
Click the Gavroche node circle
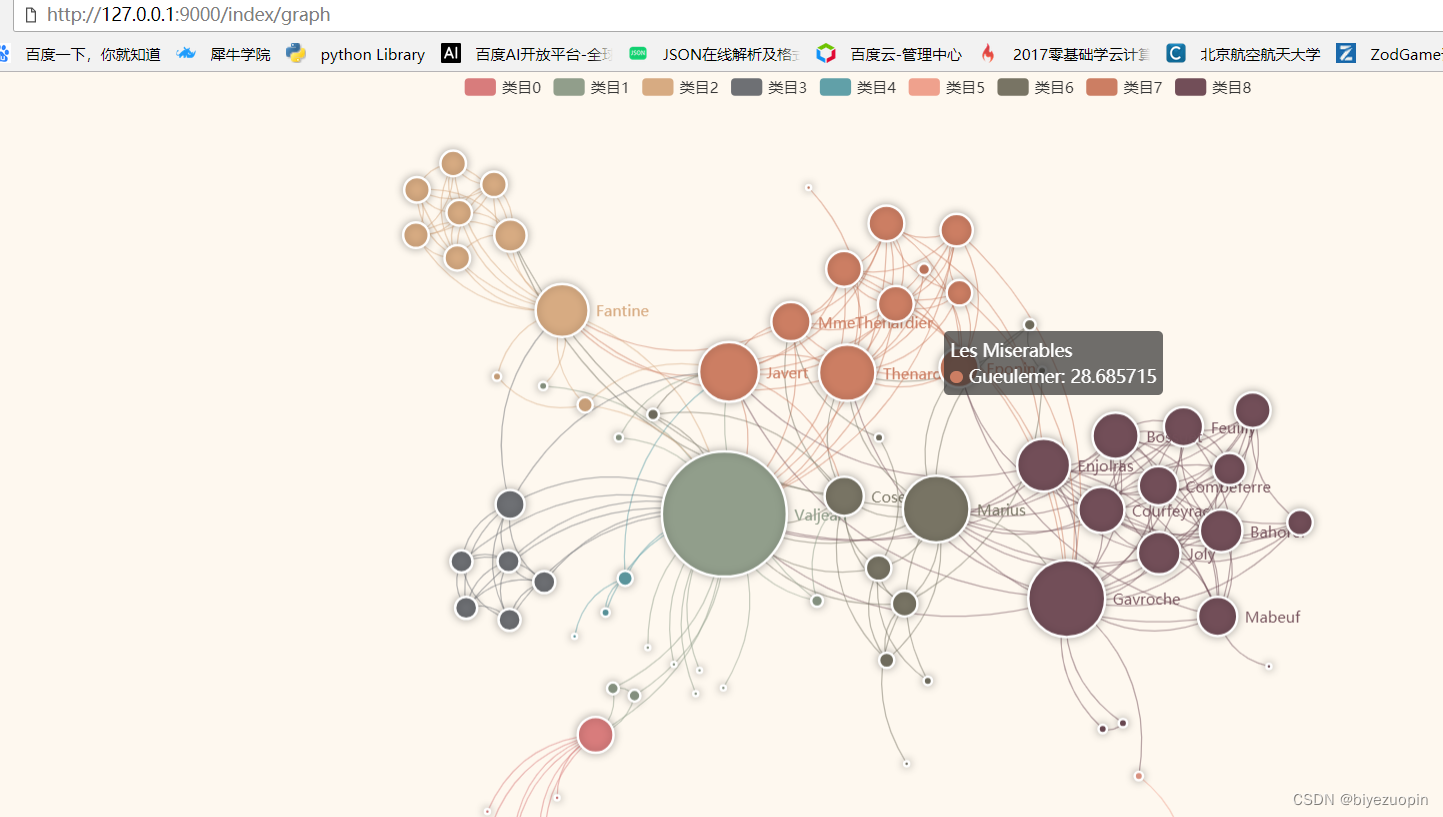[x=1067, y=599]
